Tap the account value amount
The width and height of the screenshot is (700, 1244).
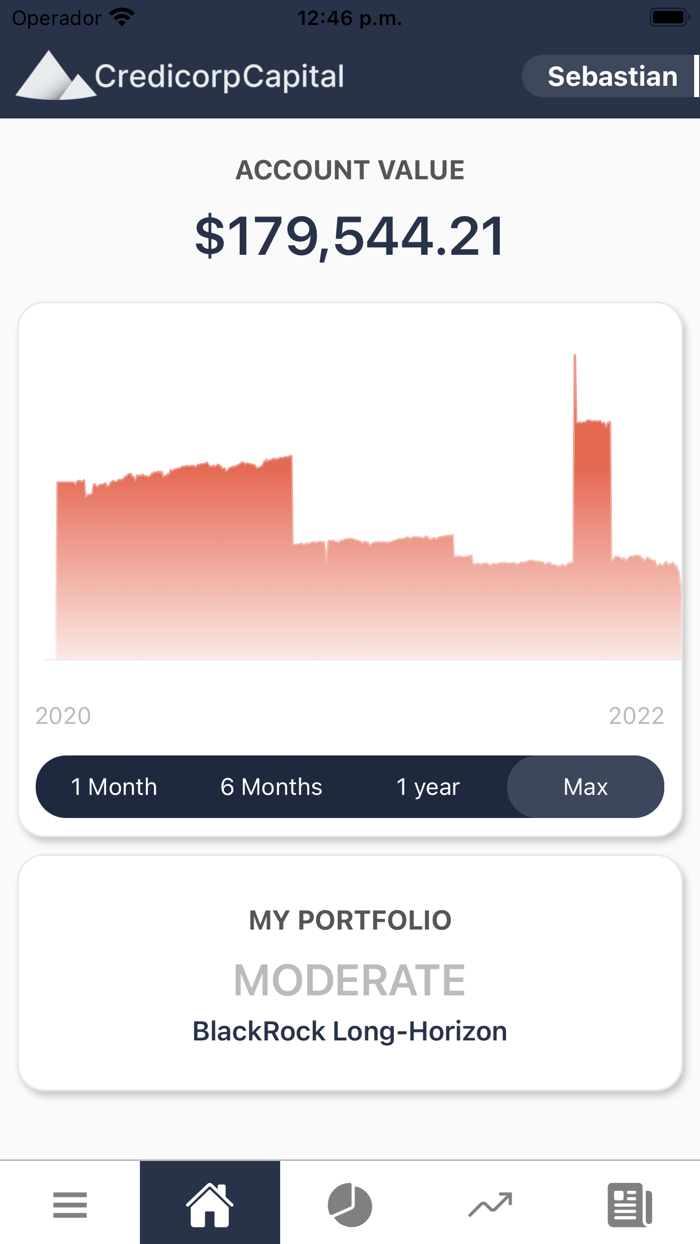click(x=350, y=235)
